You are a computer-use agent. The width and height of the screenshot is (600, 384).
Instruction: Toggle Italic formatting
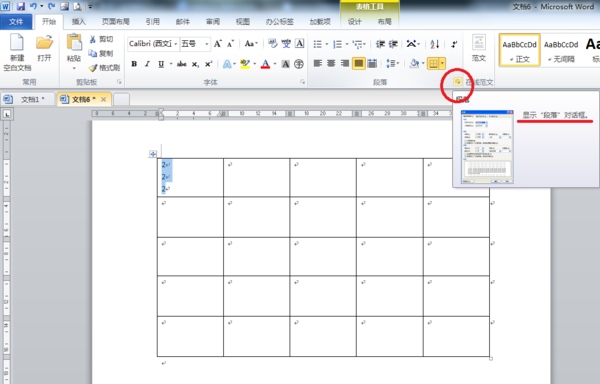147,64
